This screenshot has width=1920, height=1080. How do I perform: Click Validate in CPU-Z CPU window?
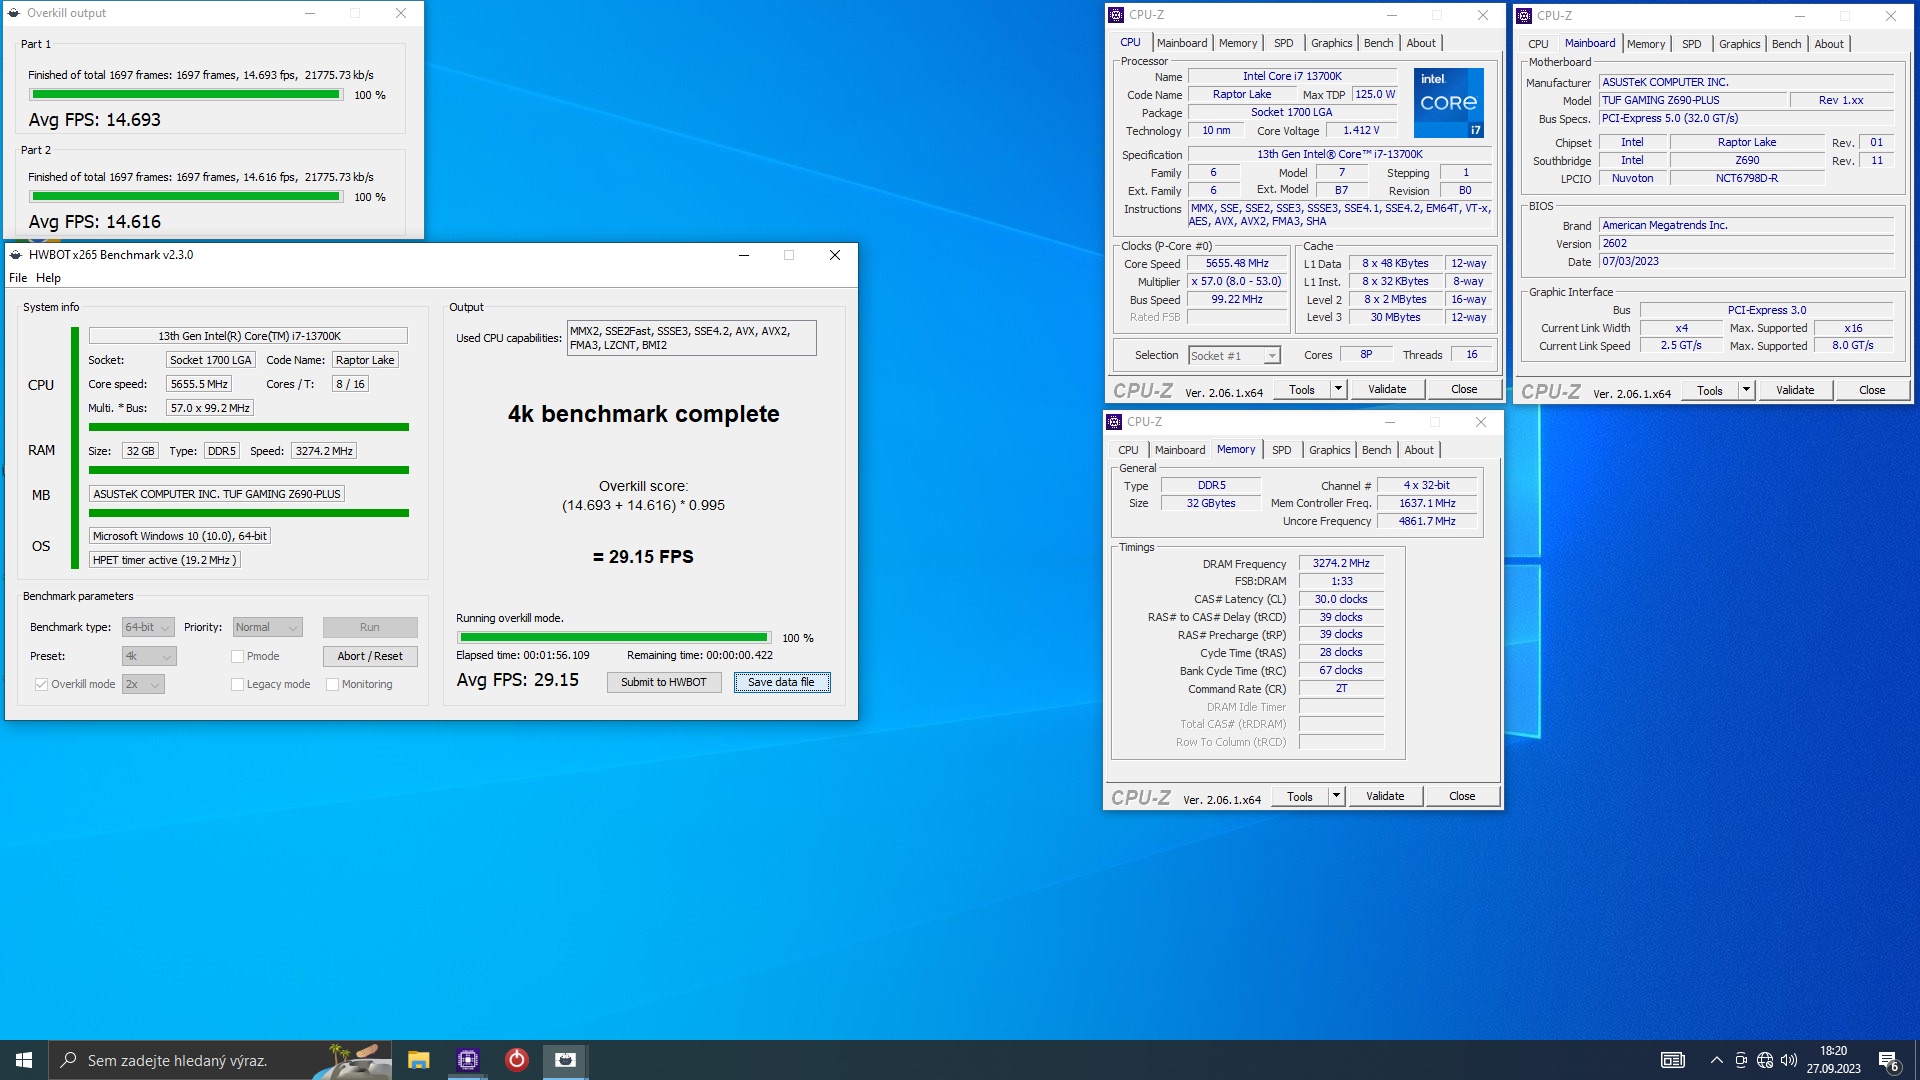coord(1387,390)
